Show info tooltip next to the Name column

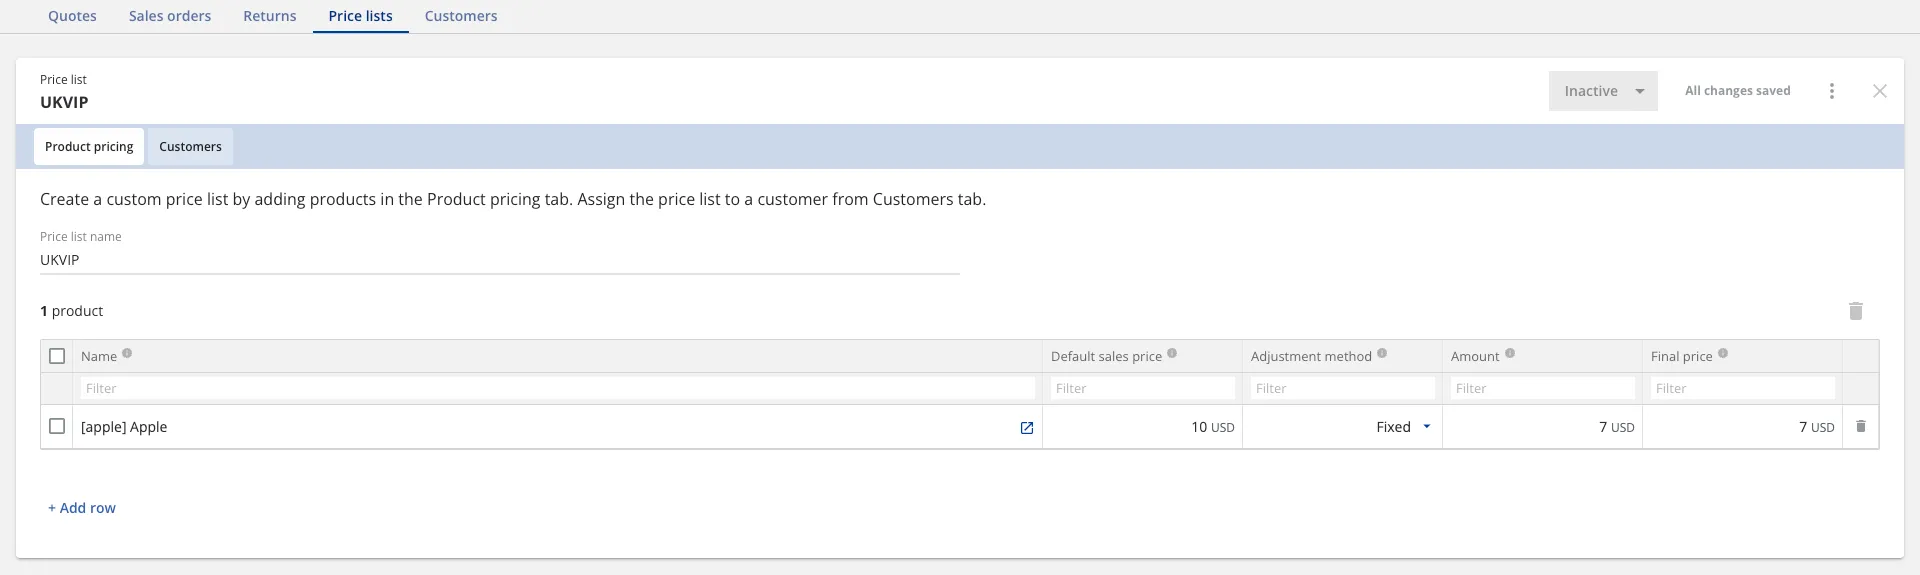coord(127,353)
